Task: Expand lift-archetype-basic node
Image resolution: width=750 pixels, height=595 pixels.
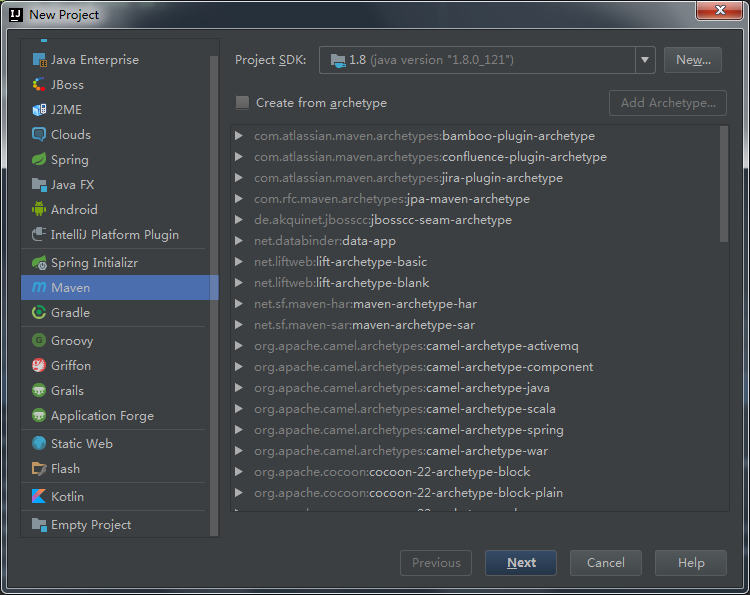Action: pos(239,262)
